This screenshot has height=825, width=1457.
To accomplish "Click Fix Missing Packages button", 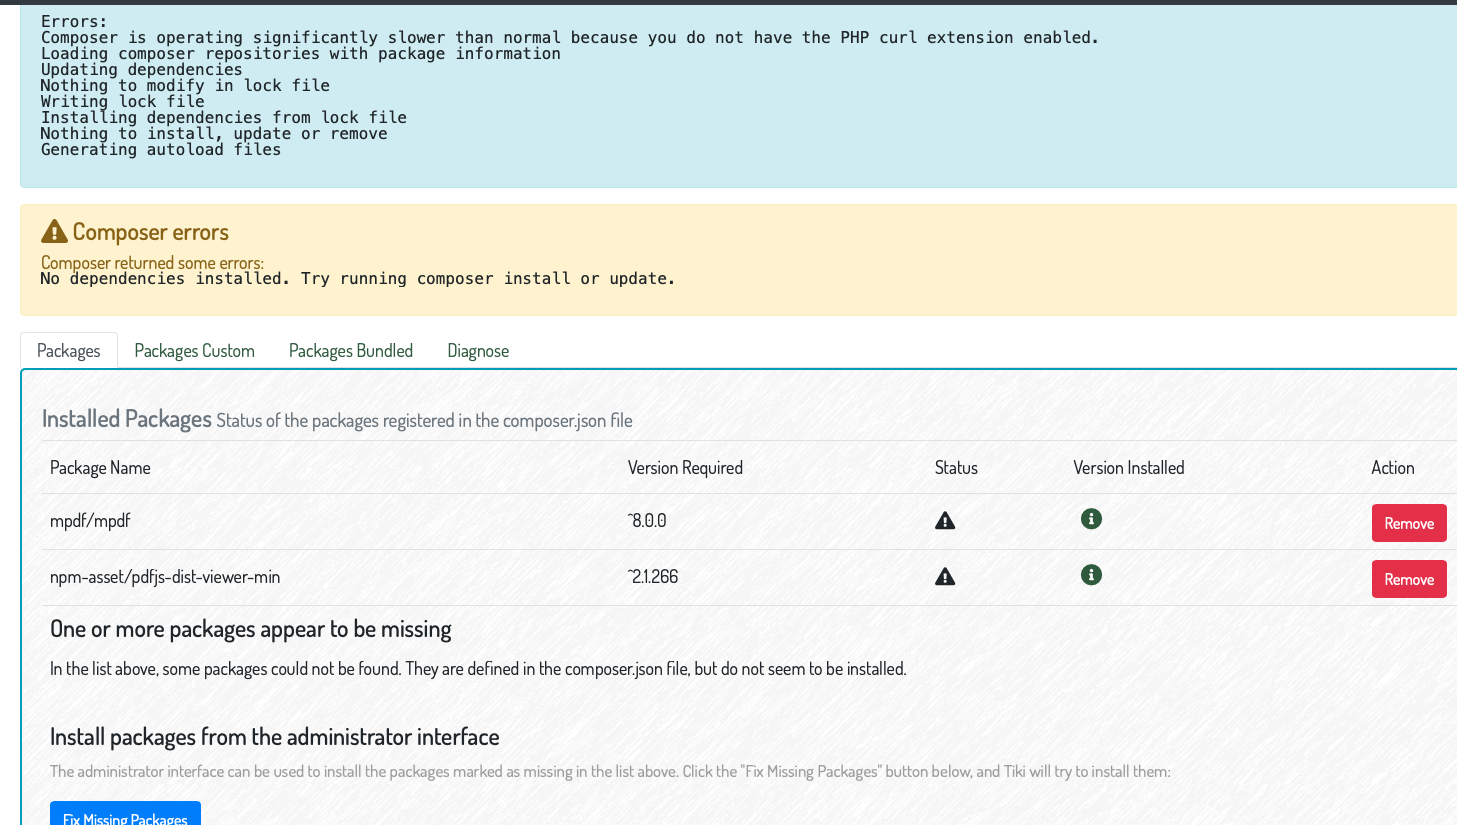I will coord(125,815).
